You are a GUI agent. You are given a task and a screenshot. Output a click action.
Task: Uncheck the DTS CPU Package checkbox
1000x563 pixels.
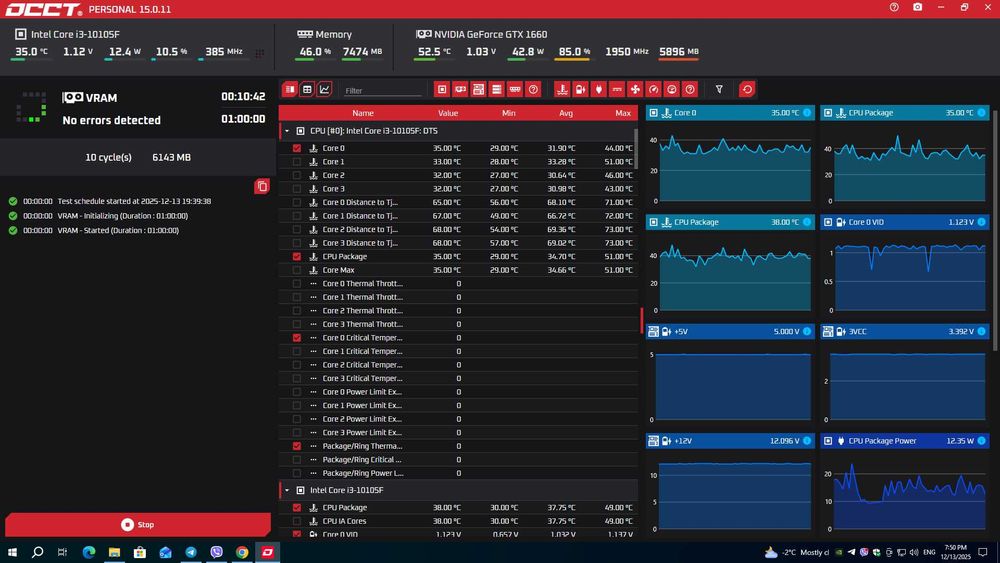pyautogui.click(x=297, y=256)
